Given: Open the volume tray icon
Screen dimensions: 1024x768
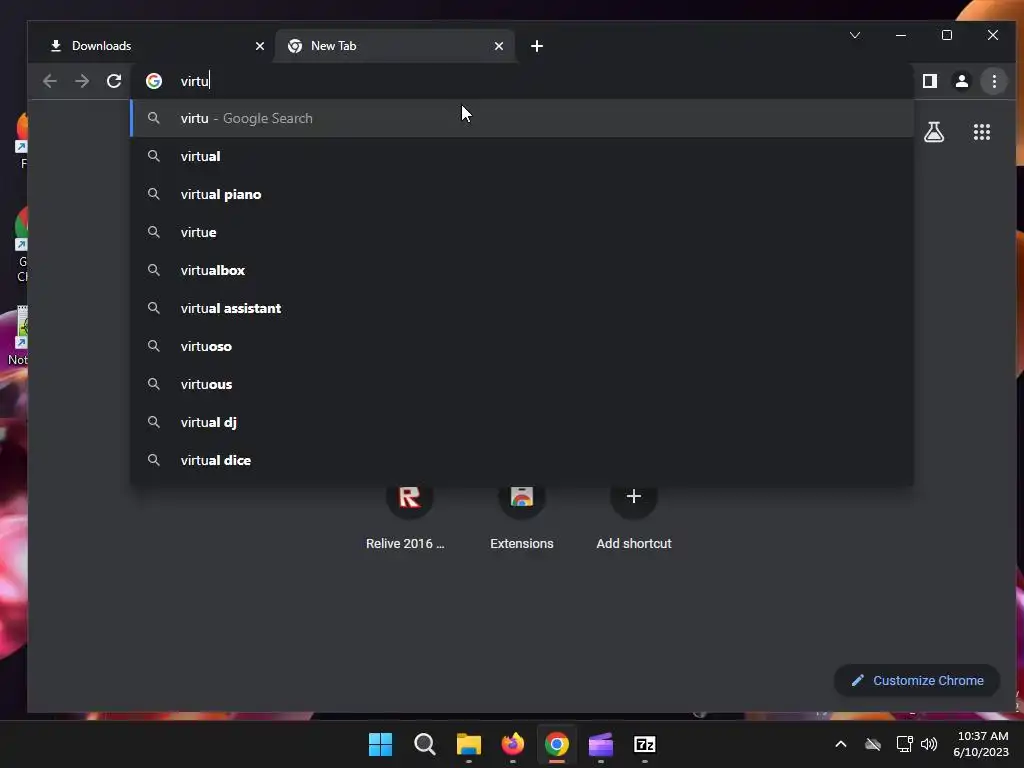Looking at the screenshot, I should click(x=929, y=744).
